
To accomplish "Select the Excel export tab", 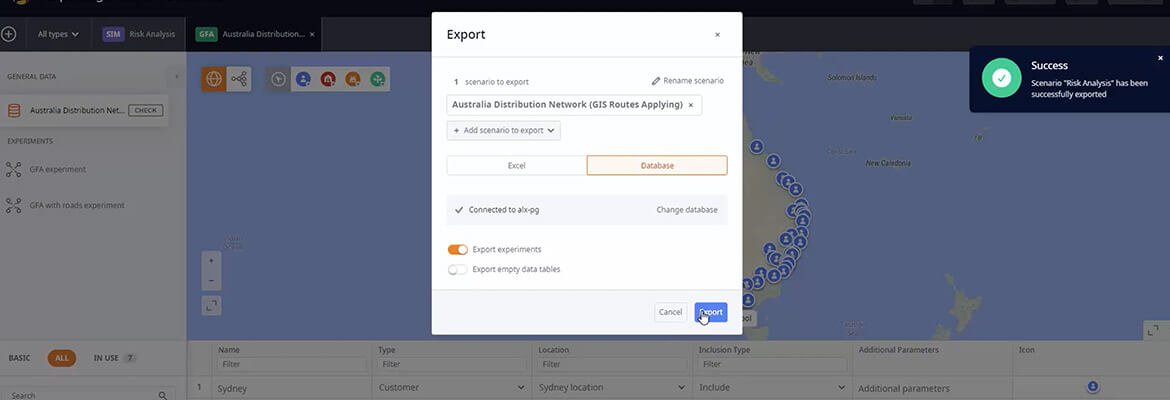I will point(516,165).
